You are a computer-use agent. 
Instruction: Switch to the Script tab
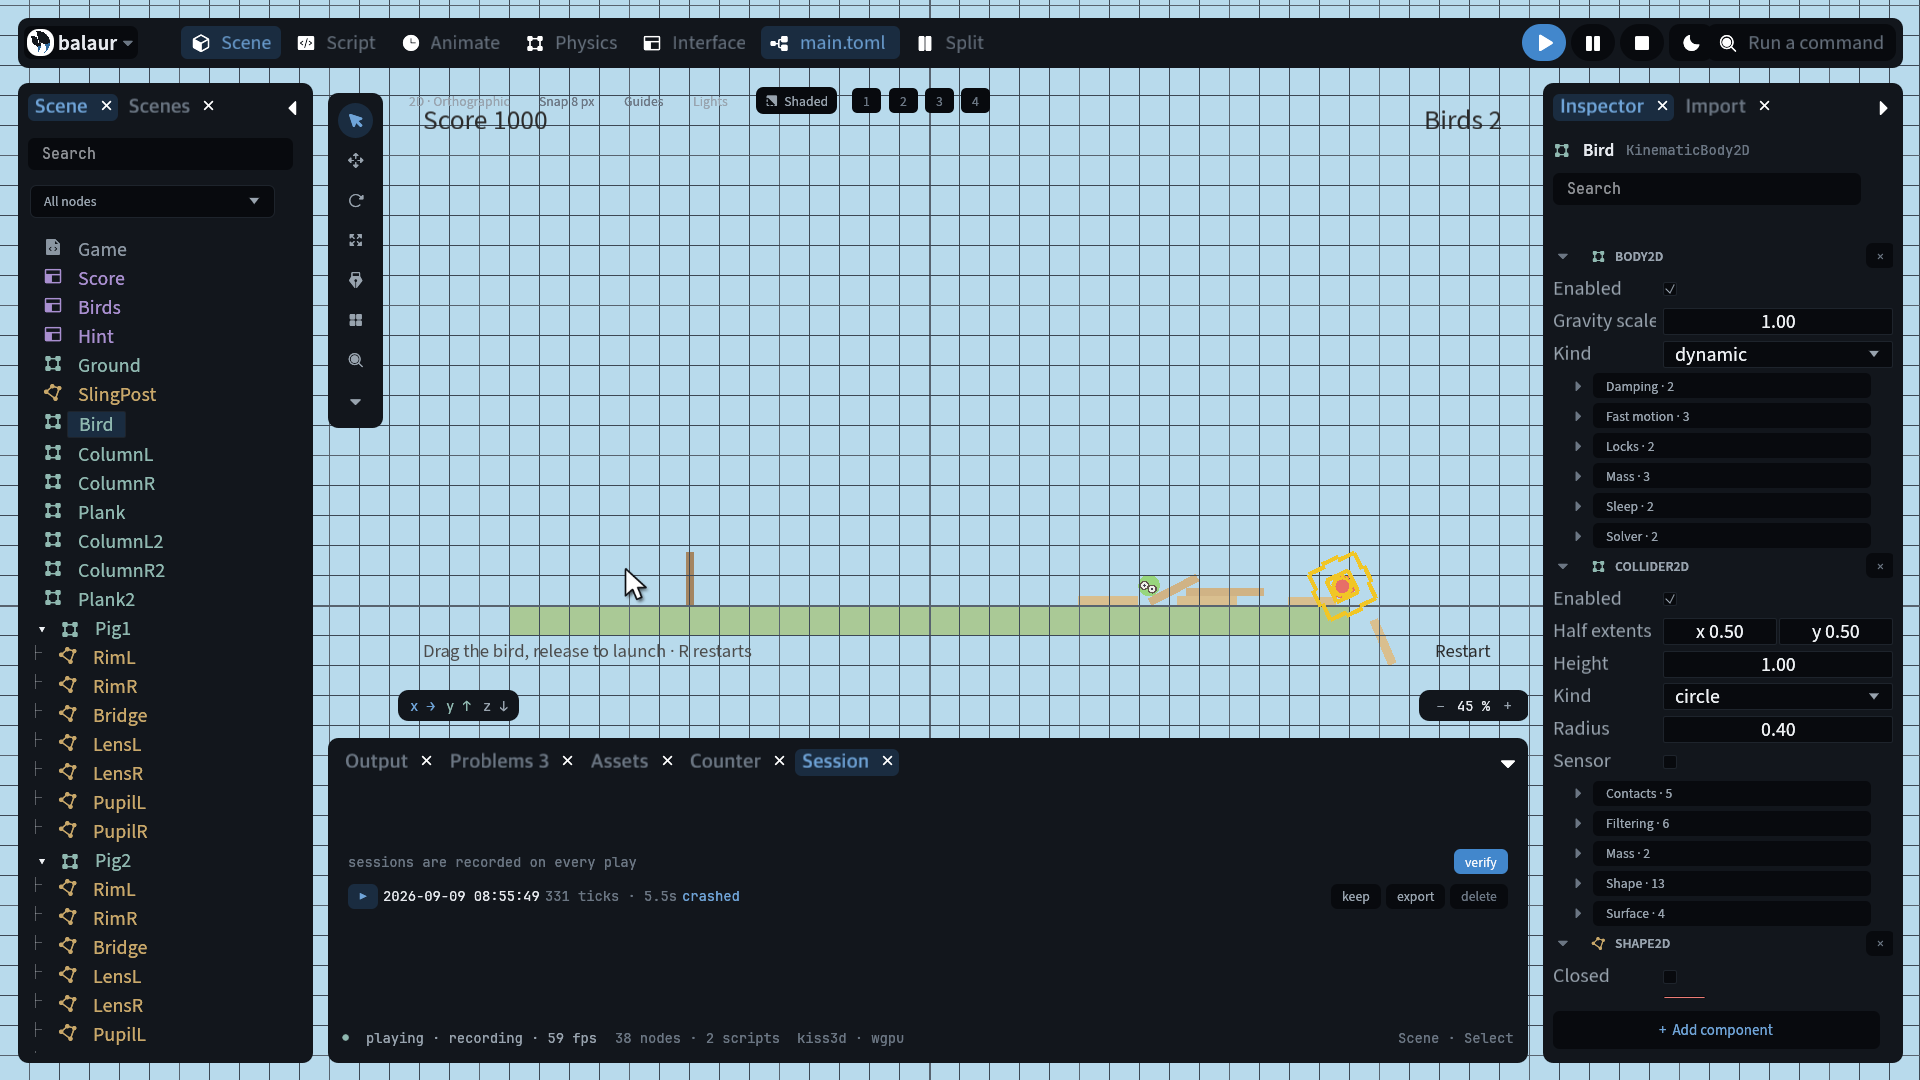point(337,43)
